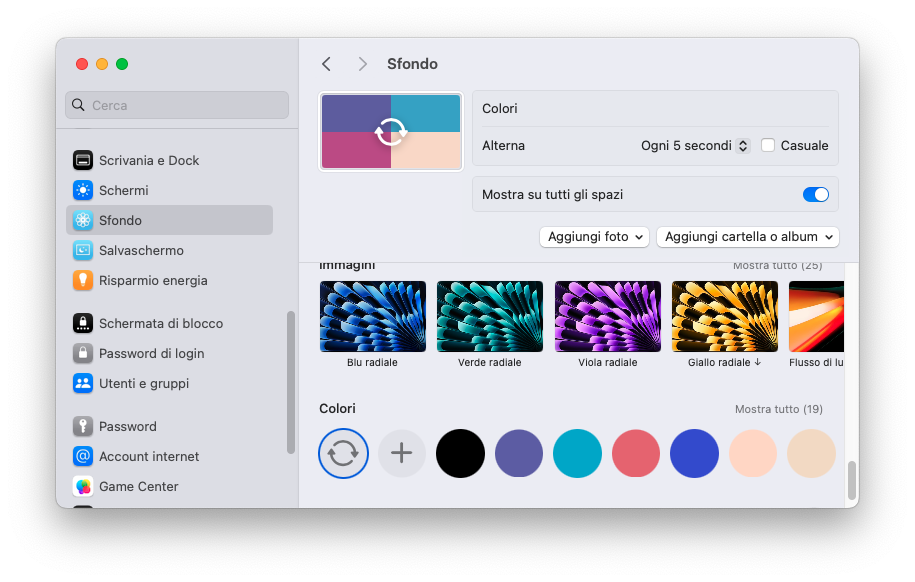Toggle the Casuale checkbox
Viewport: 915px width, 582px height.
tap(768, 145)
